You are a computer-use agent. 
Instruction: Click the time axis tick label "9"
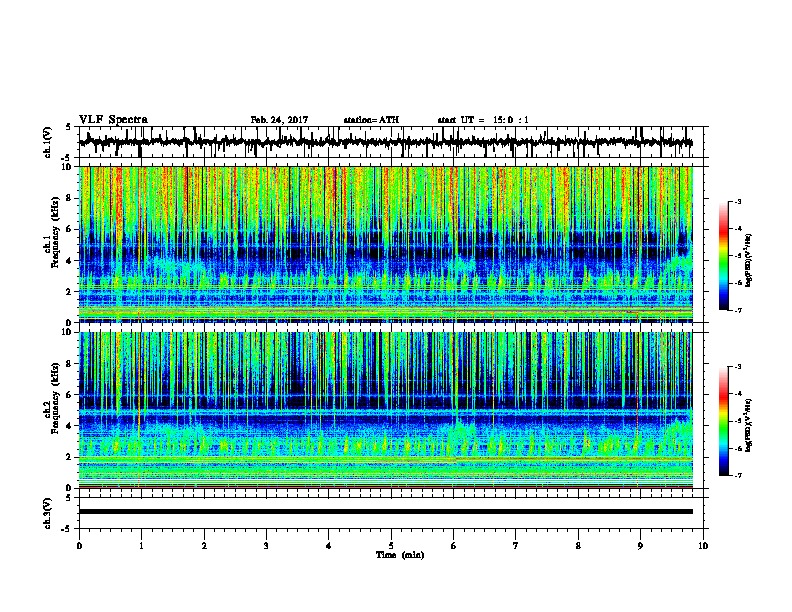point(640,545)
